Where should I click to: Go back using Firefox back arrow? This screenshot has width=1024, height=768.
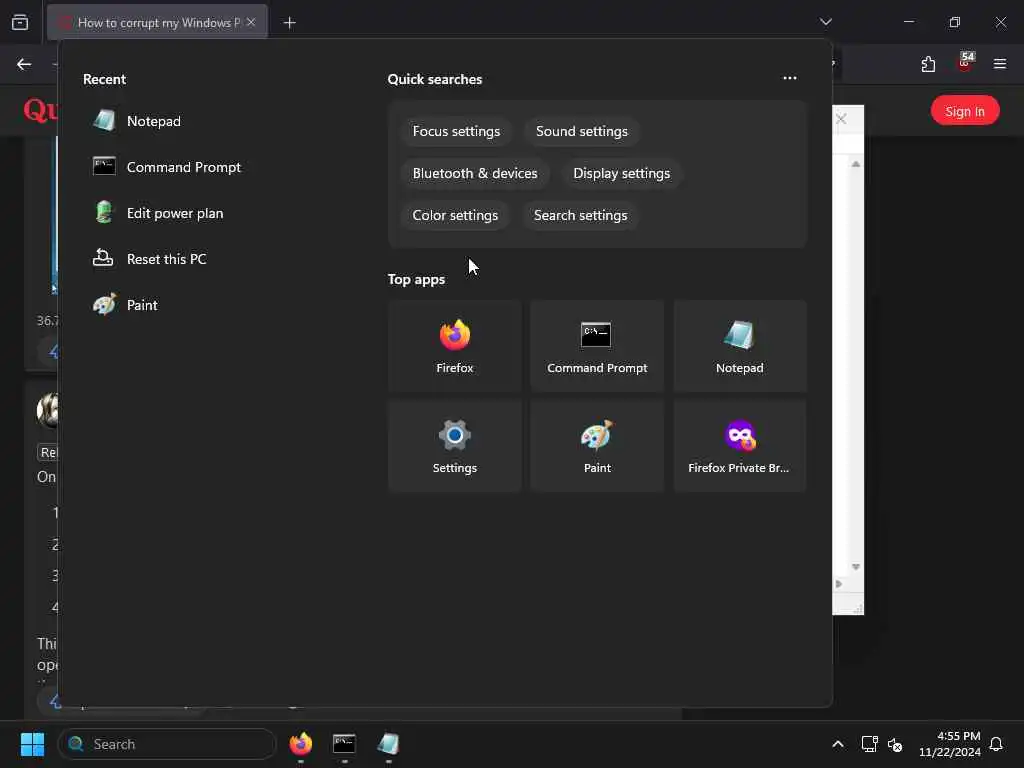tap(24, 64)
